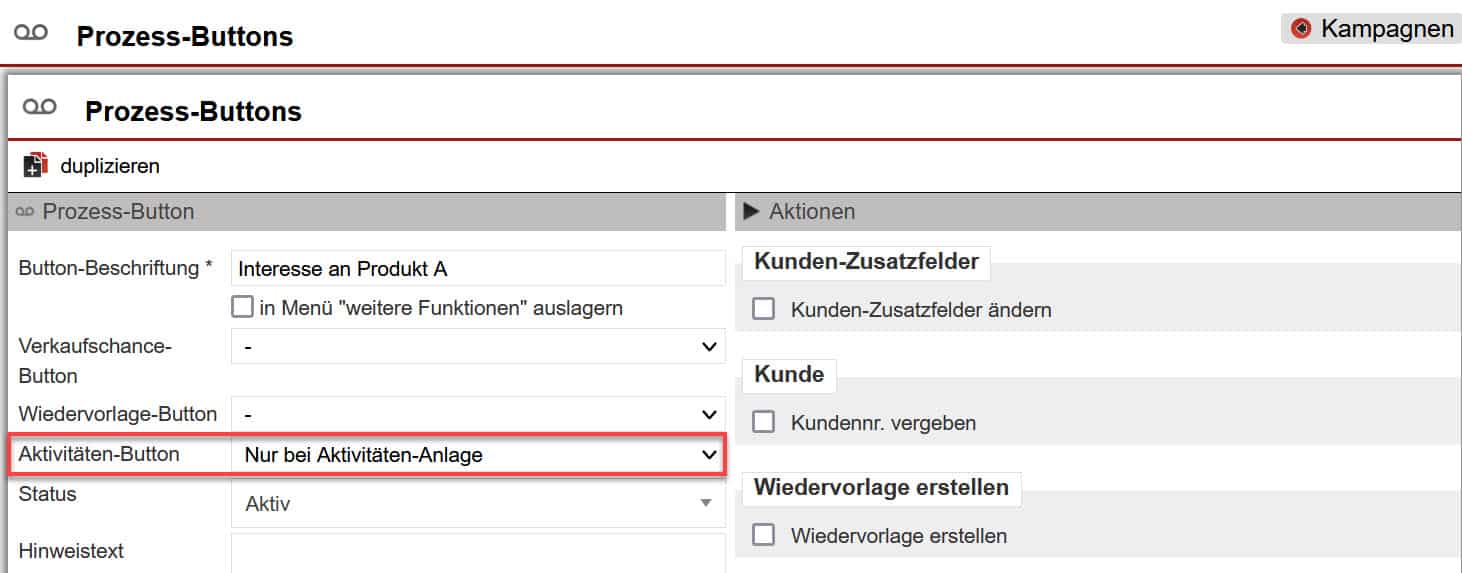Click the duplizieren copy icon
This screenshot has width=1462, height=573.
[36, 165]
